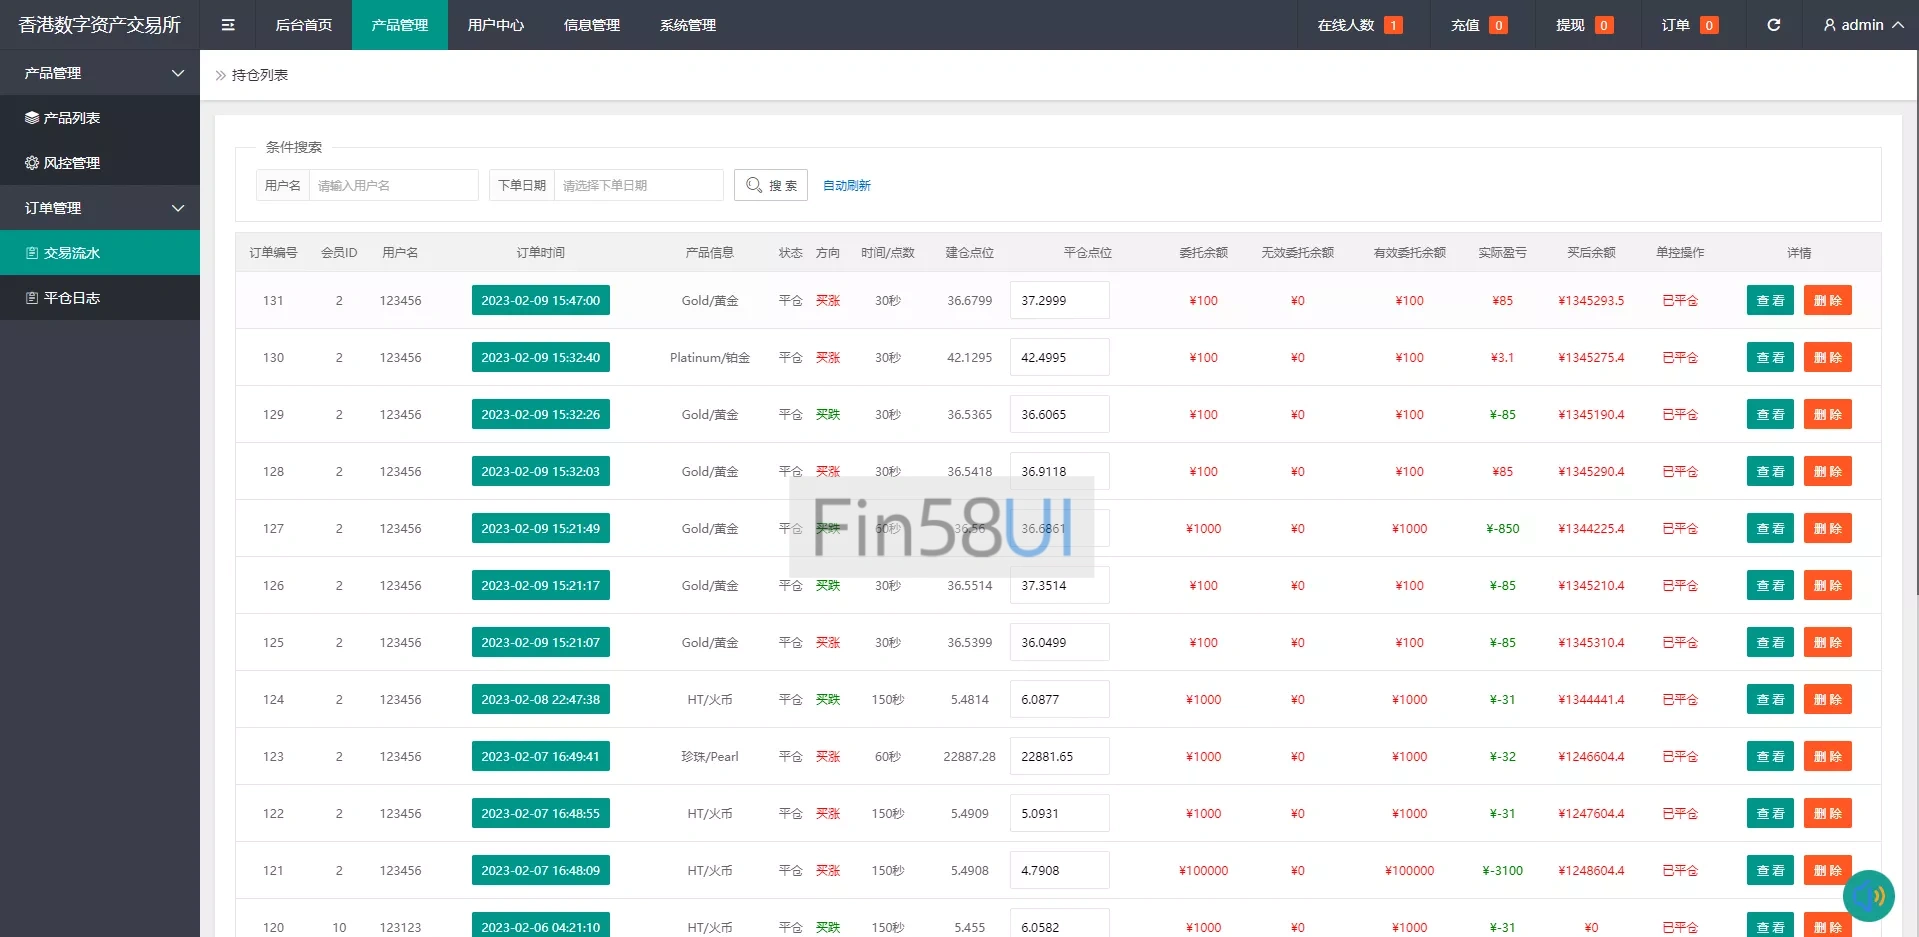
Task: Collapse the 产品管理 sidebar section
Action: click(x=100, y=73)
